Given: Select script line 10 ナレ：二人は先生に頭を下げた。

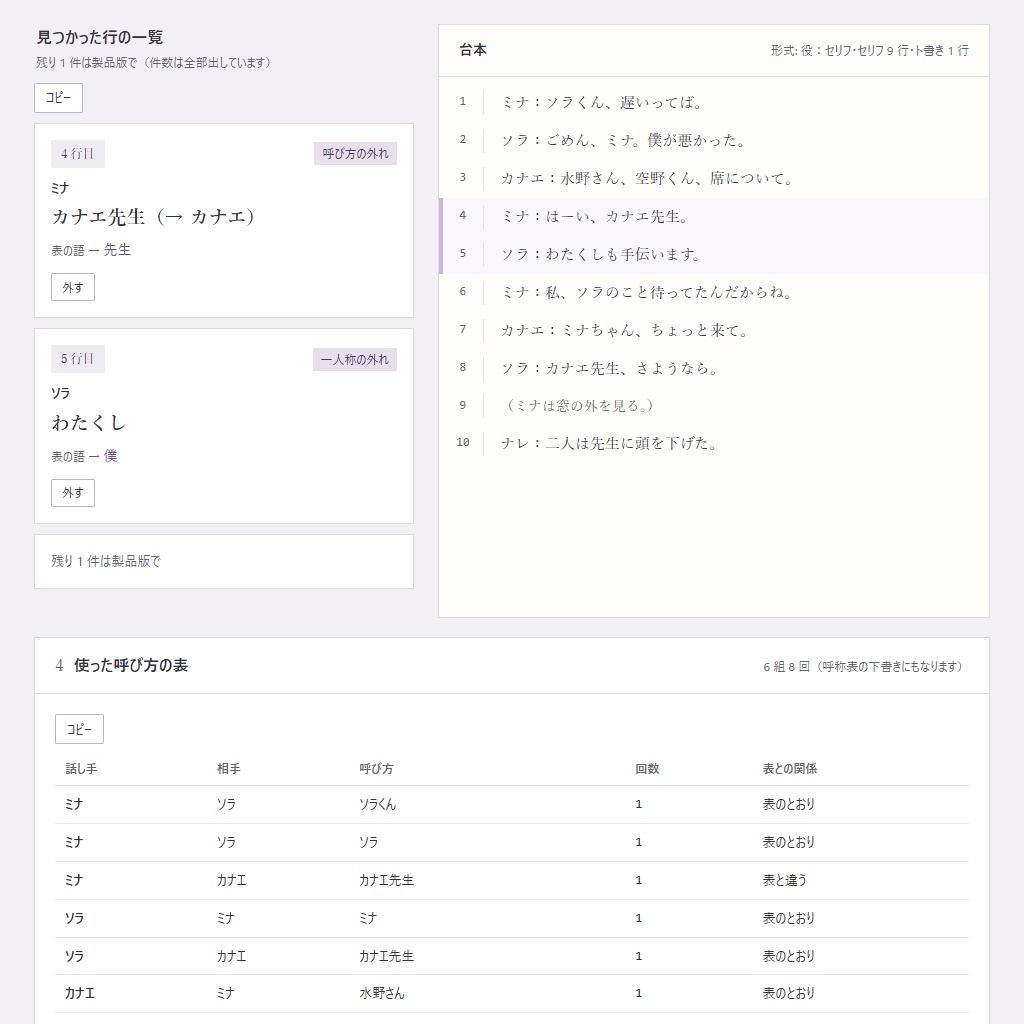Looking at the screenshot, I should (x=714, y=443).
